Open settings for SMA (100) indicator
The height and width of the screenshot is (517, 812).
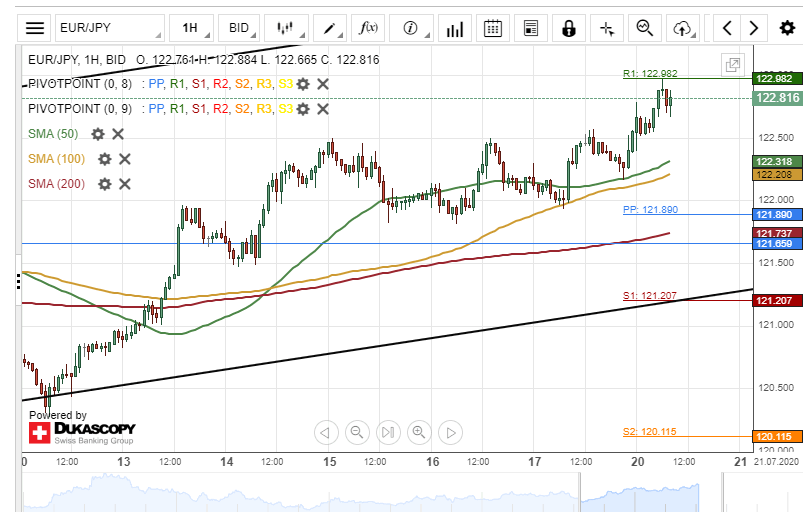coord(105,159)
